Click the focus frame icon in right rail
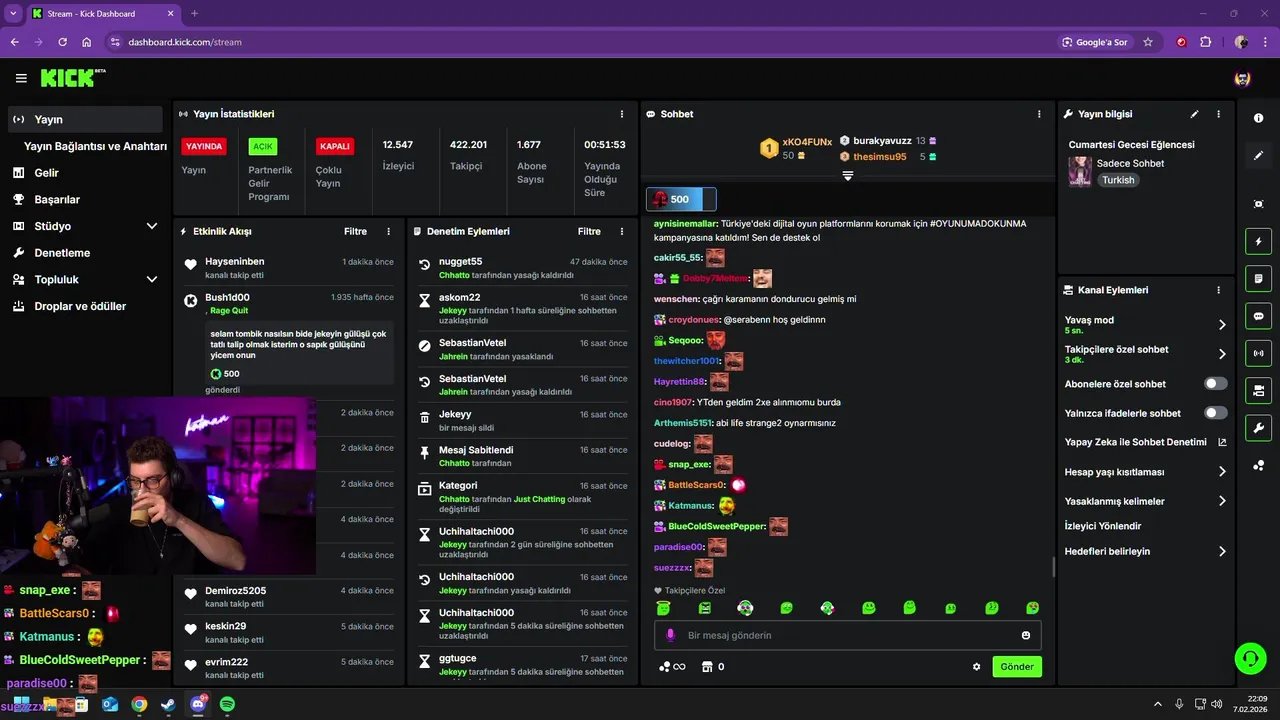The image size is (1280, 720). [x=1258, y=204]
